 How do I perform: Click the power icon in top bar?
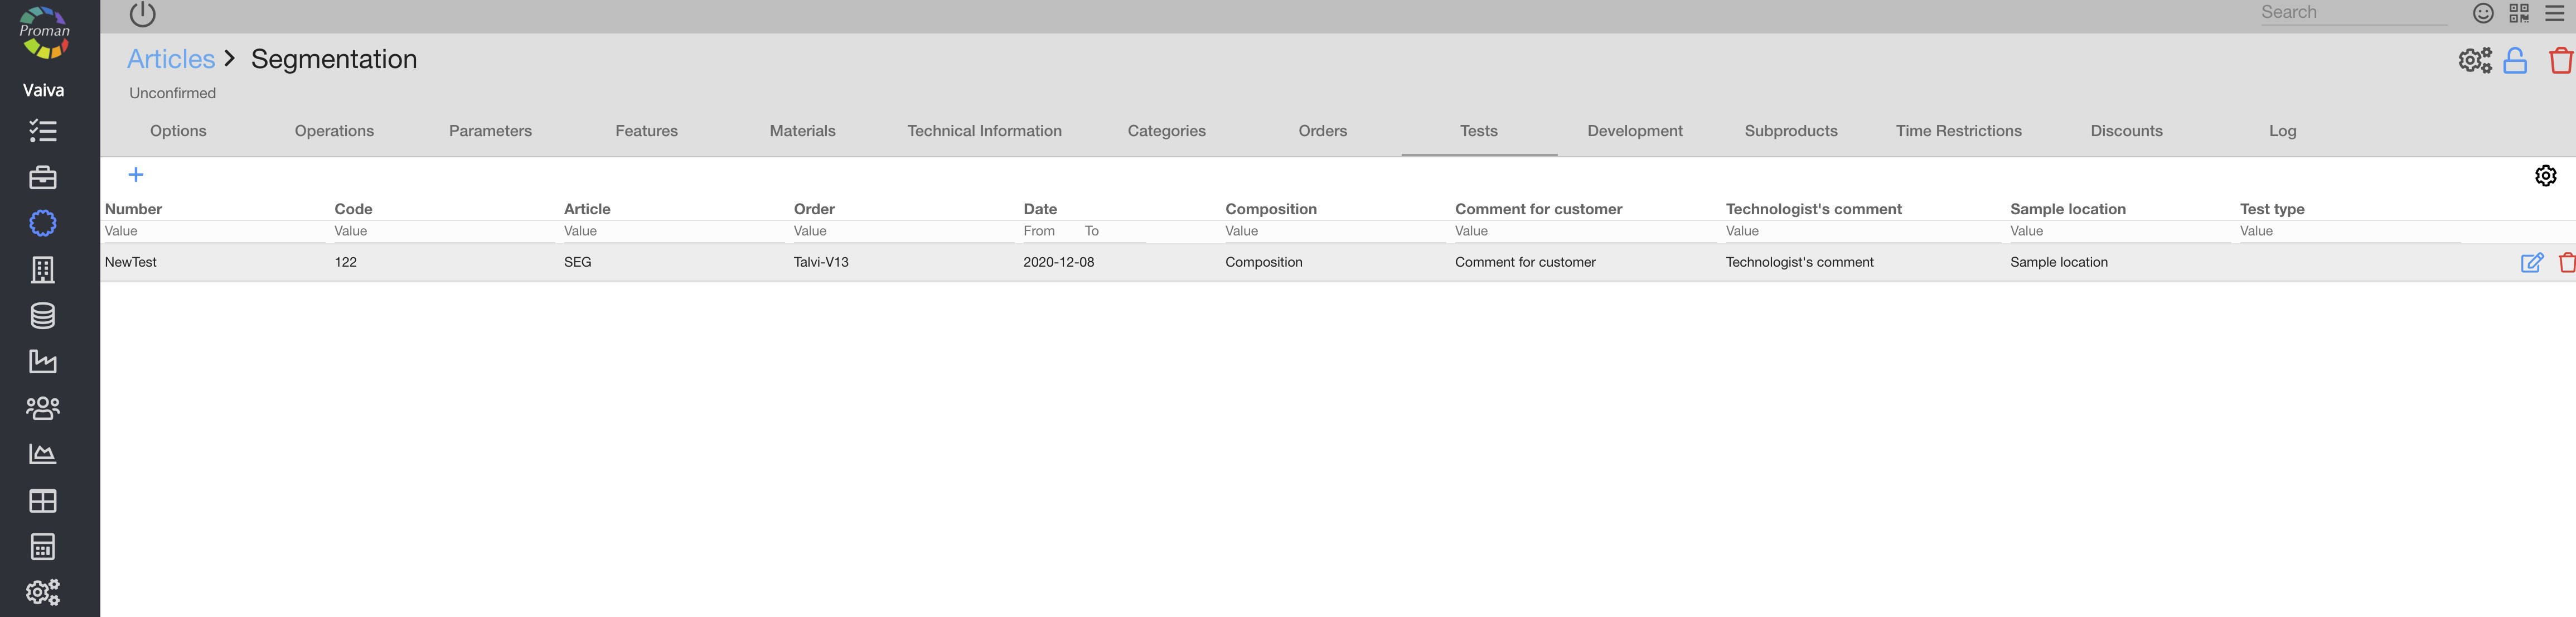tap(143, 14)
